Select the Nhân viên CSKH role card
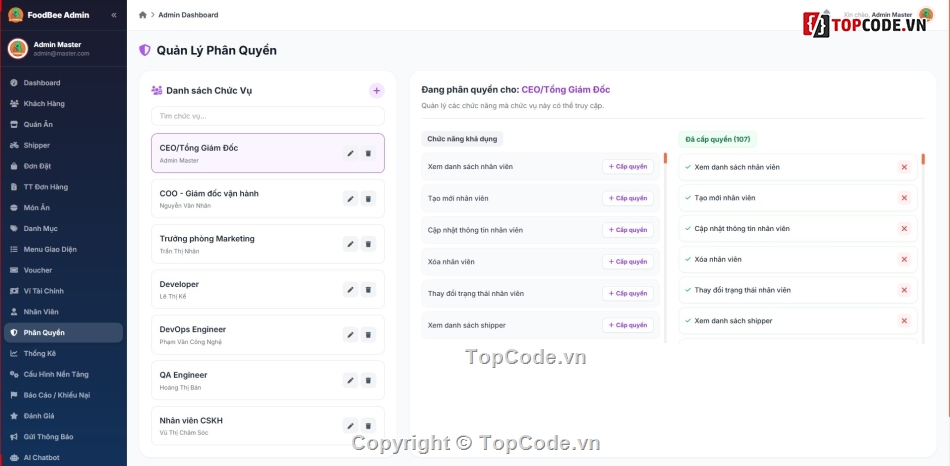The image size is (950, 466). coord(268,426)
